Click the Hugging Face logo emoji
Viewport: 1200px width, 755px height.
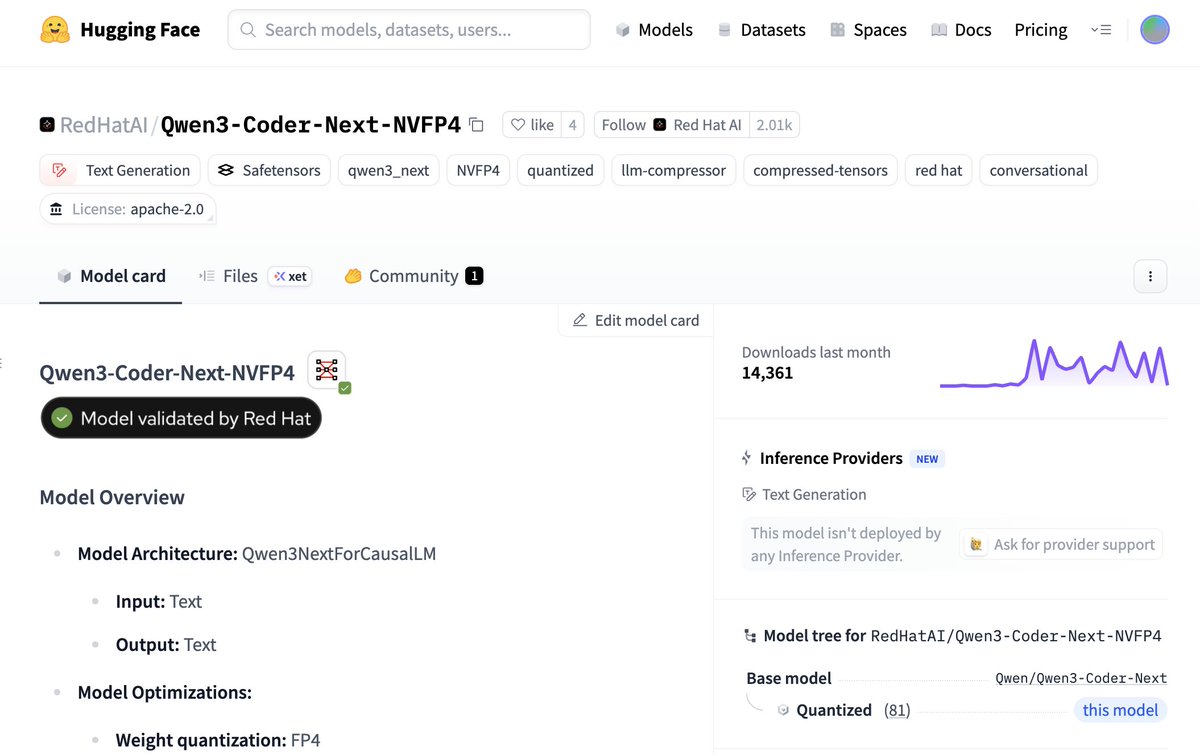(55, 30)
